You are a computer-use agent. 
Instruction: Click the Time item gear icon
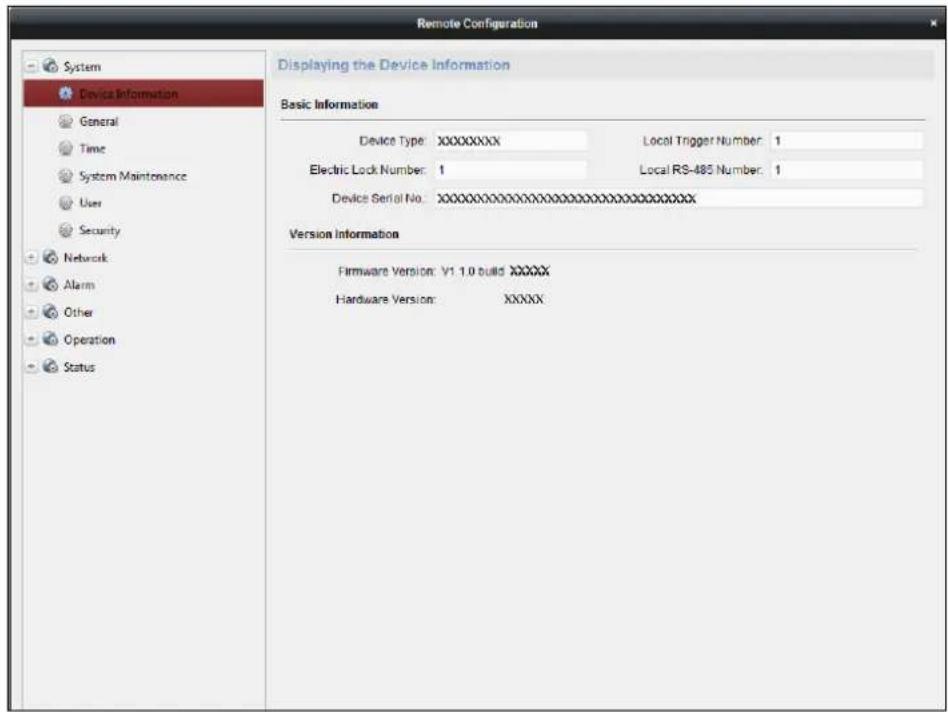coord(65,148)
